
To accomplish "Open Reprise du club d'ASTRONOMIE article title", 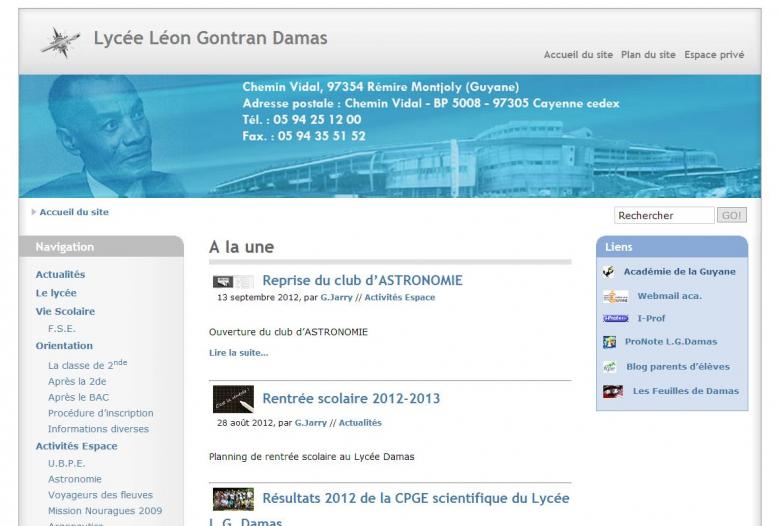I will pos(362,280).
